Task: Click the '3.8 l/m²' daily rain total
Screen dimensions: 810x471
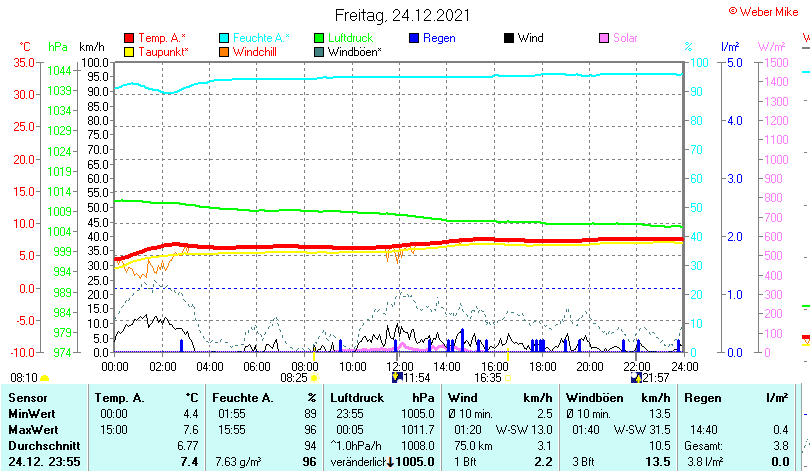Action: coord(705,462)
